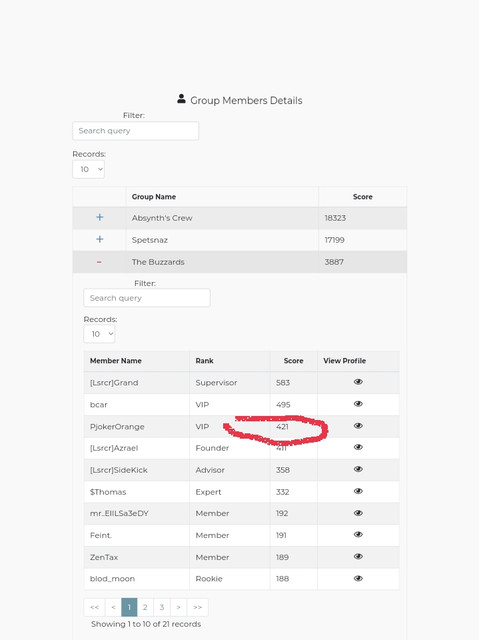Open top Records count dropdown

89,169
